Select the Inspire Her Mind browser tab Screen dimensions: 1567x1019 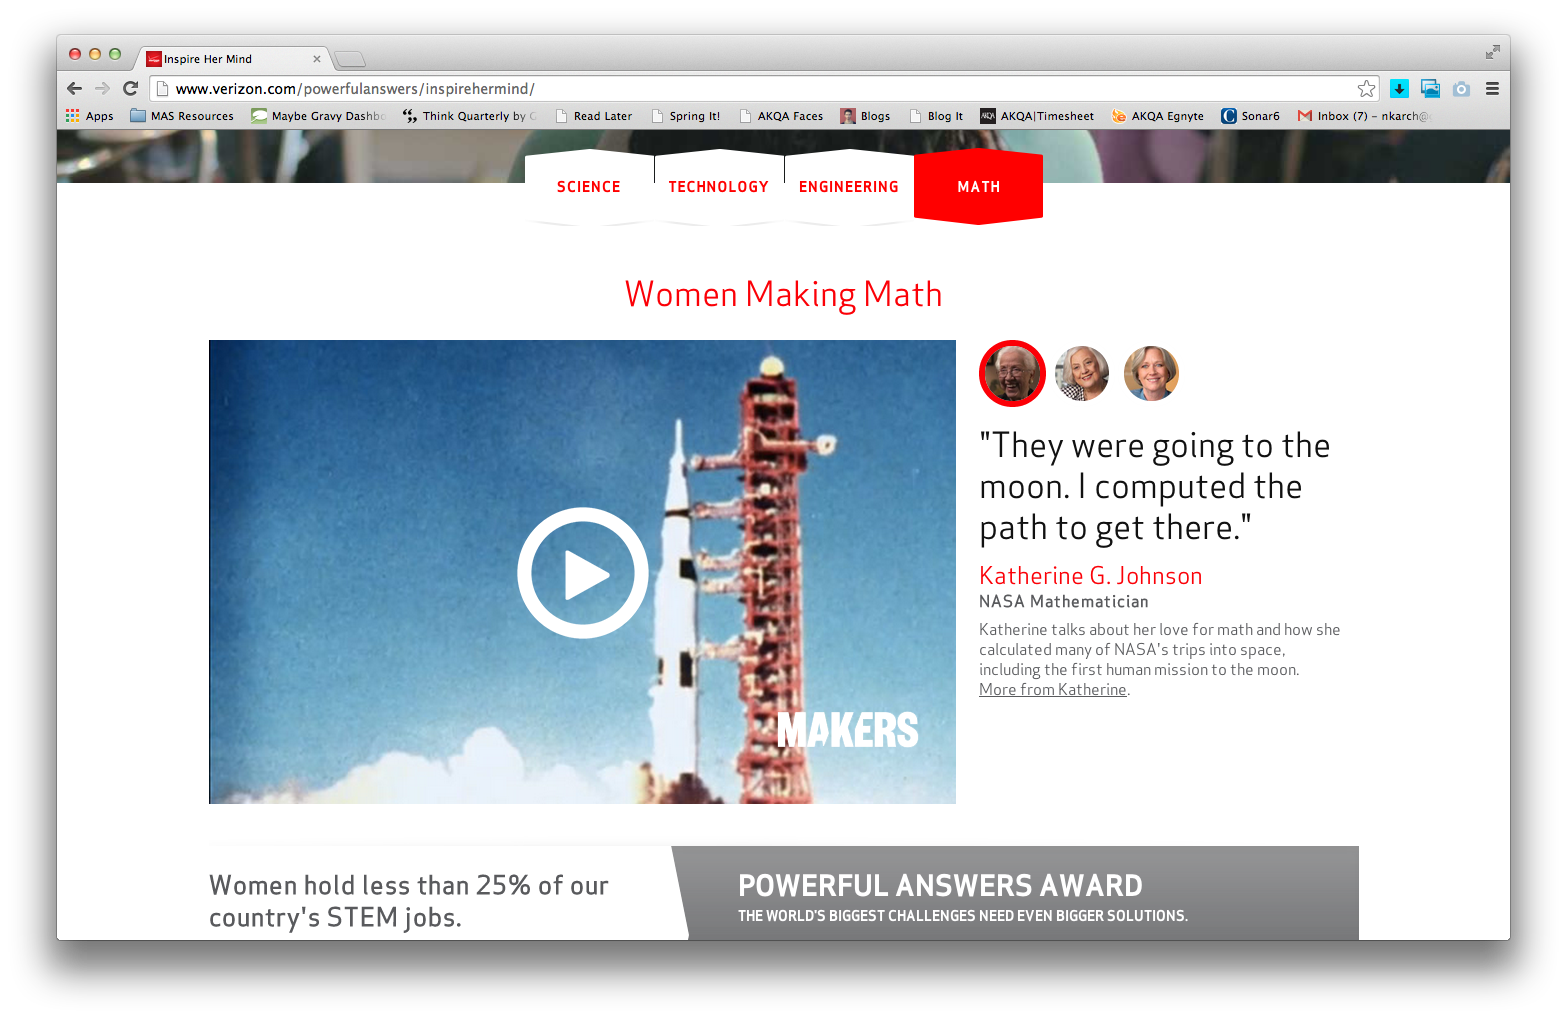click(232, 59)
